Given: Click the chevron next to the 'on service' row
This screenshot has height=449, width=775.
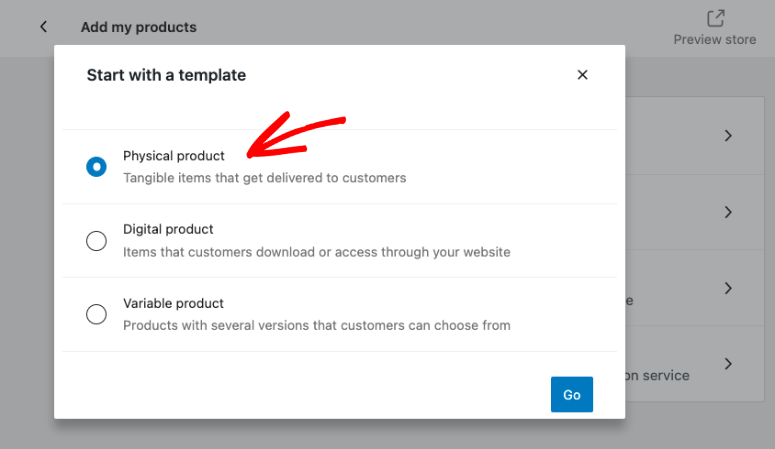Looking at the screenshot, I should click(x=729, y=364).
